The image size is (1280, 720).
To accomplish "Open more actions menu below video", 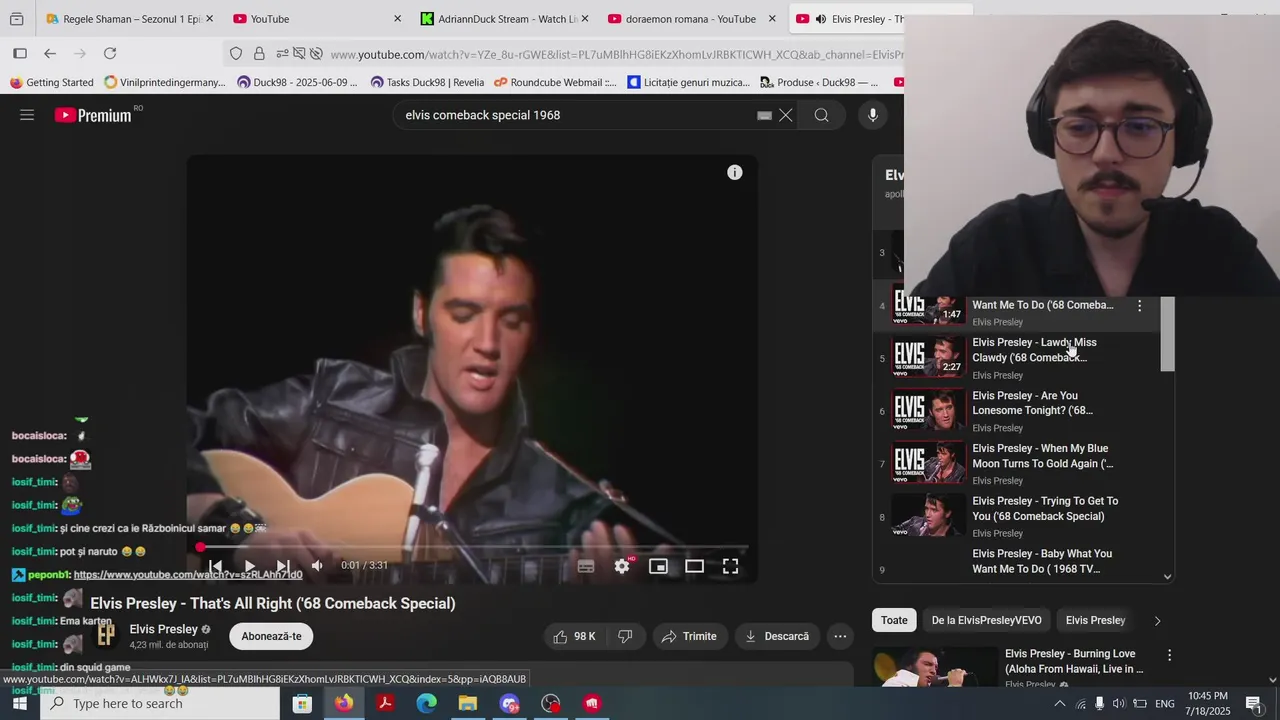I will click(x=840, y=636).
